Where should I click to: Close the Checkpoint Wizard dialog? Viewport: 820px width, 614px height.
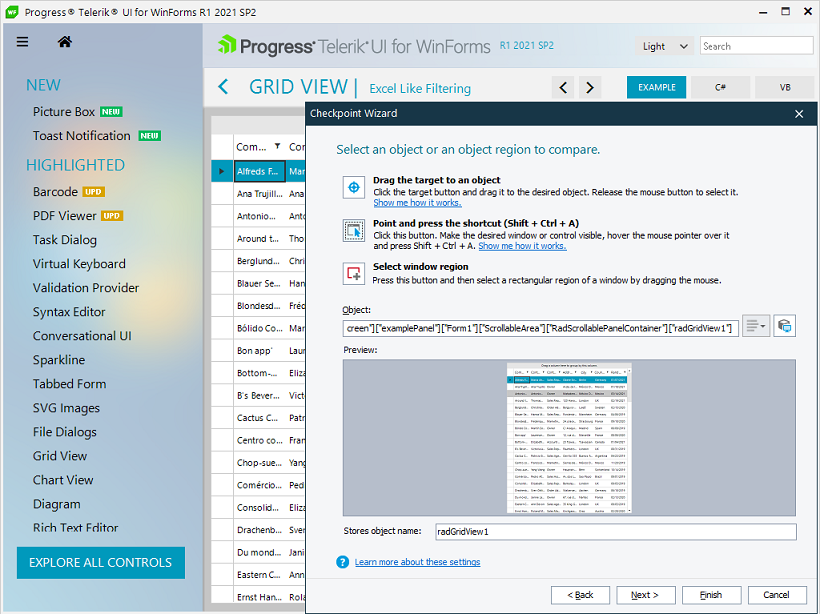click(x=799, y=113)
